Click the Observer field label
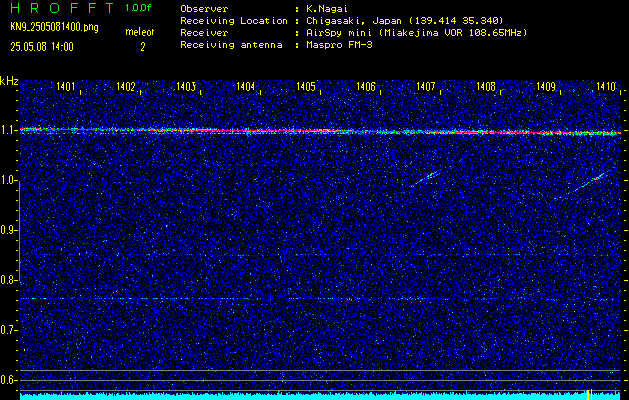Screen dimensions: 629x400 pos(204,8)
